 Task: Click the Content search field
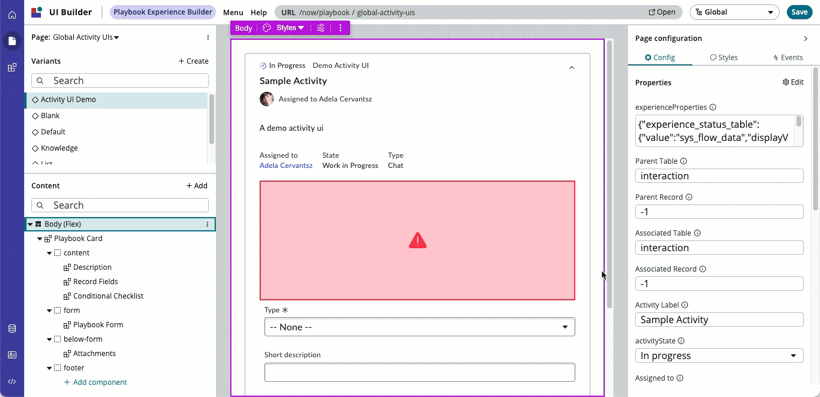tap(120, 205)
